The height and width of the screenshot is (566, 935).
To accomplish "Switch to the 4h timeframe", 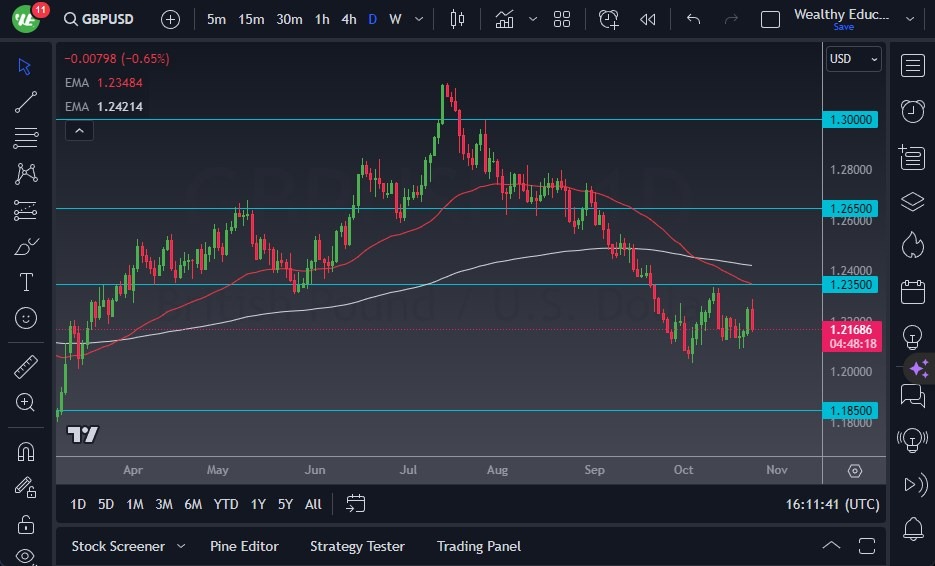I will point(348,19).
